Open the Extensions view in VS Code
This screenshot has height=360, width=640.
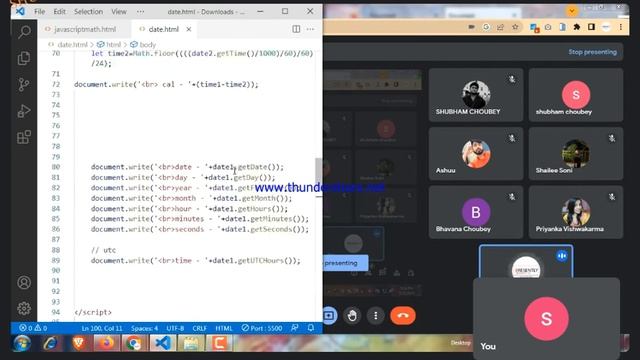(24, 137)
